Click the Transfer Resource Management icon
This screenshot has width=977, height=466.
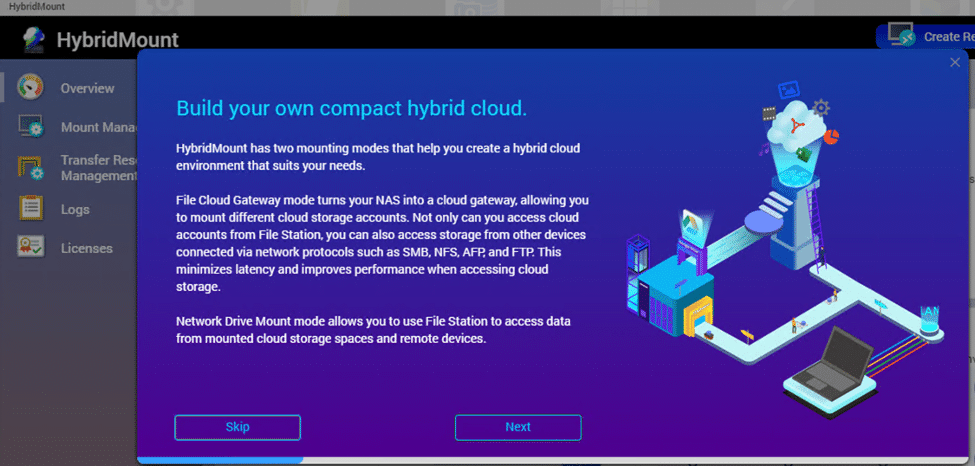point(31,168)
